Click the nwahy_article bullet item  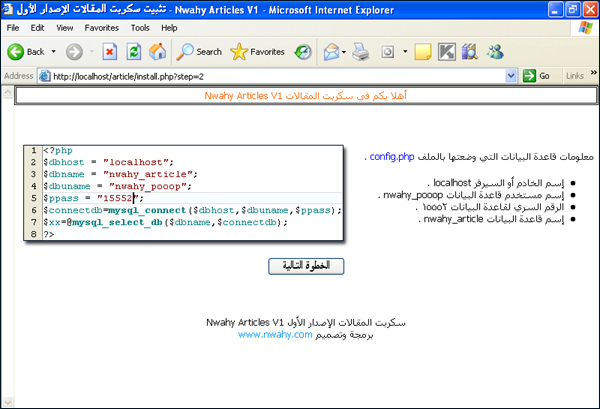491,219
